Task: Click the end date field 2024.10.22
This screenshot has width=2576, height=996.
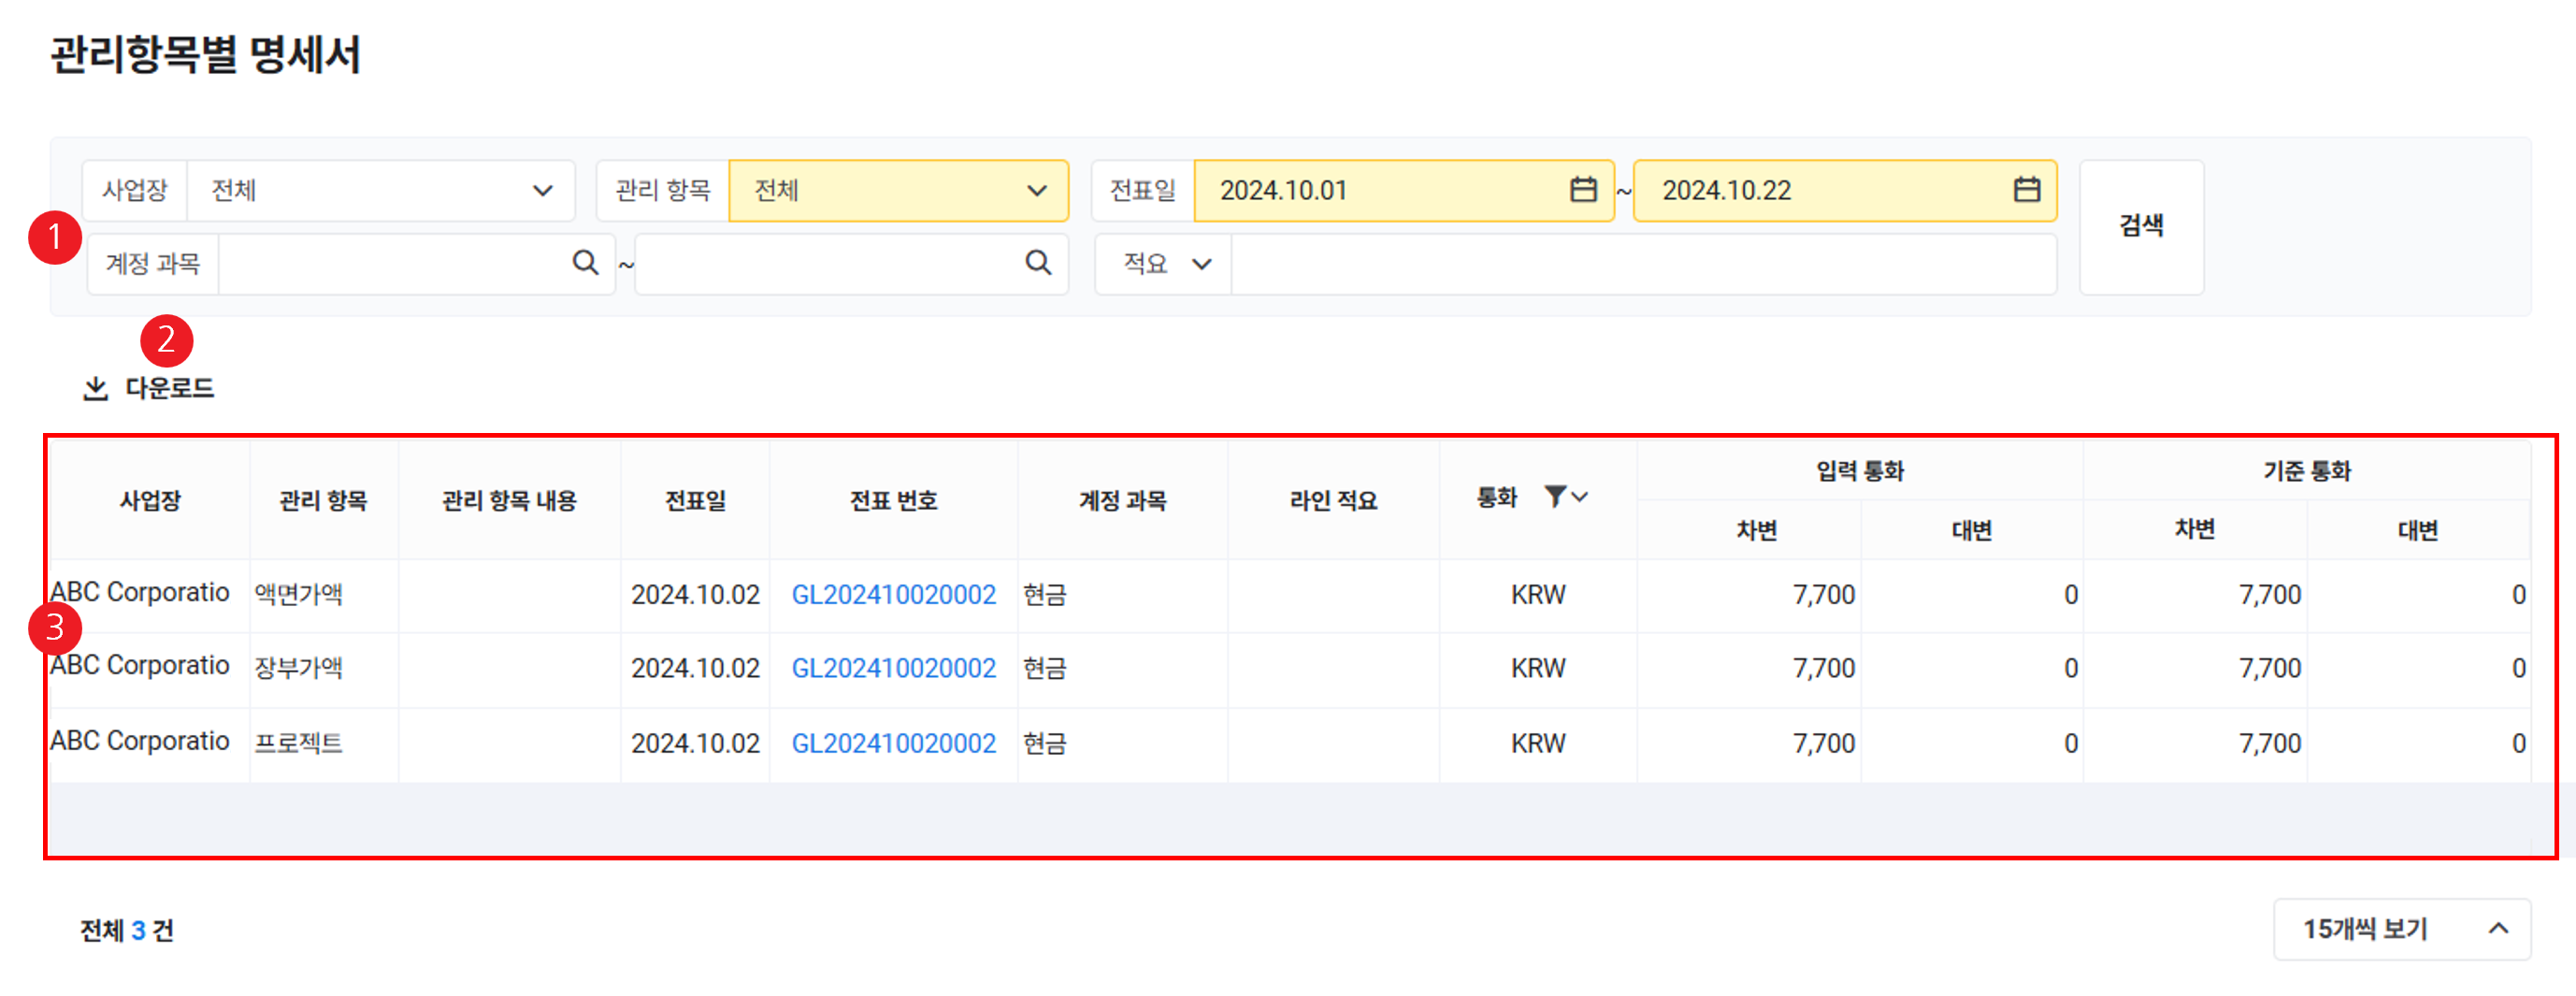Action: (x=1820, y=190)
